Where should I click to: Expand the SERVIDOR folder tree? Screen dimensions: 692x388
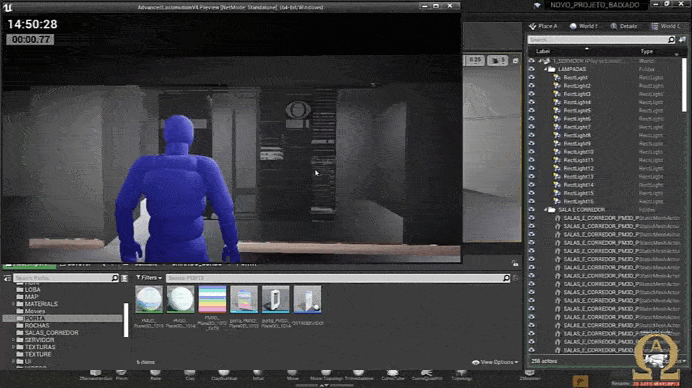[x=13, y=340]
